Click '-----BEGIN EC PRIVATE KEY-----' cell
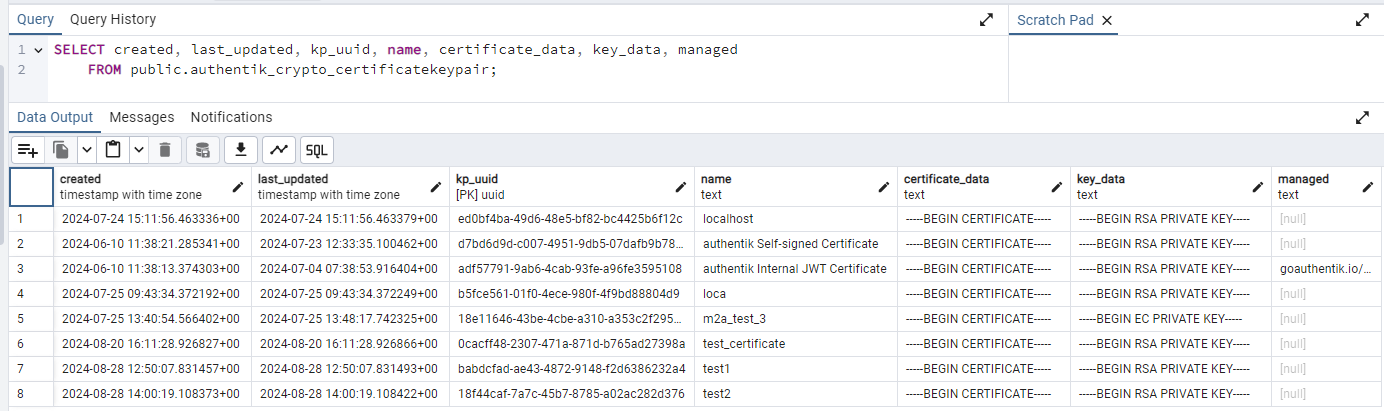 (x=1171, y=318)
